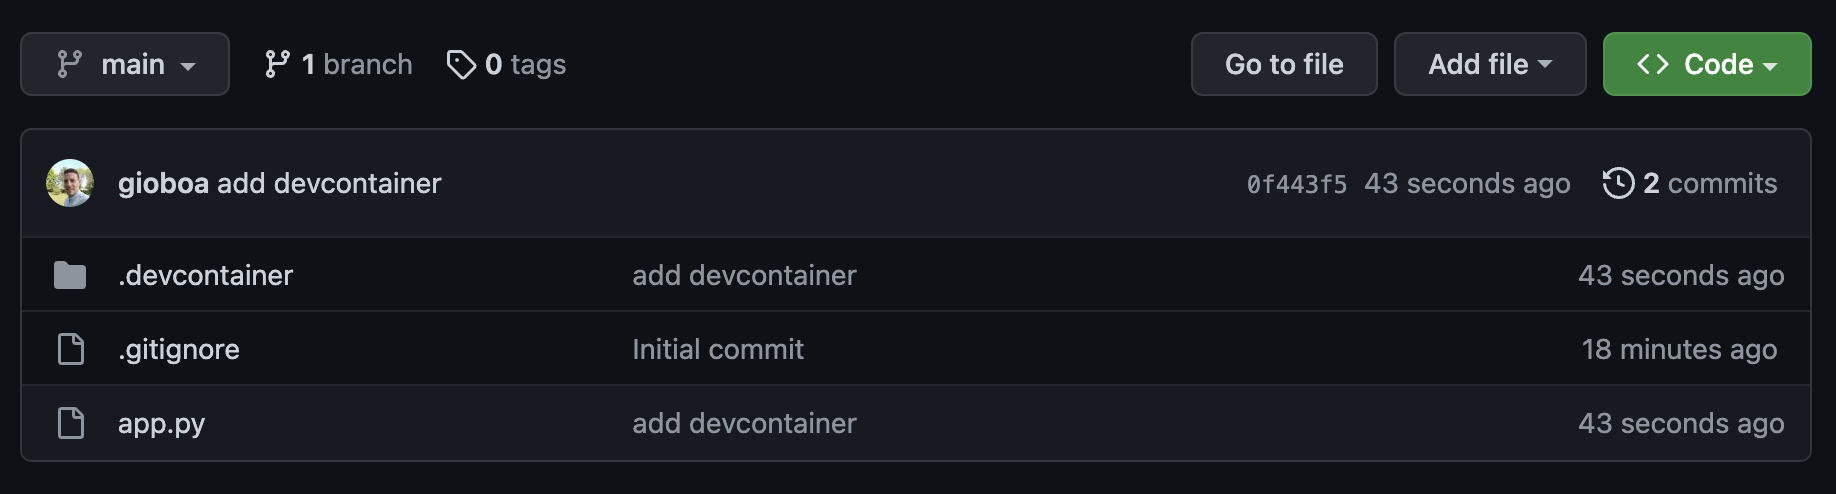
Task: Click the gioboa username link
Action: 163,183
